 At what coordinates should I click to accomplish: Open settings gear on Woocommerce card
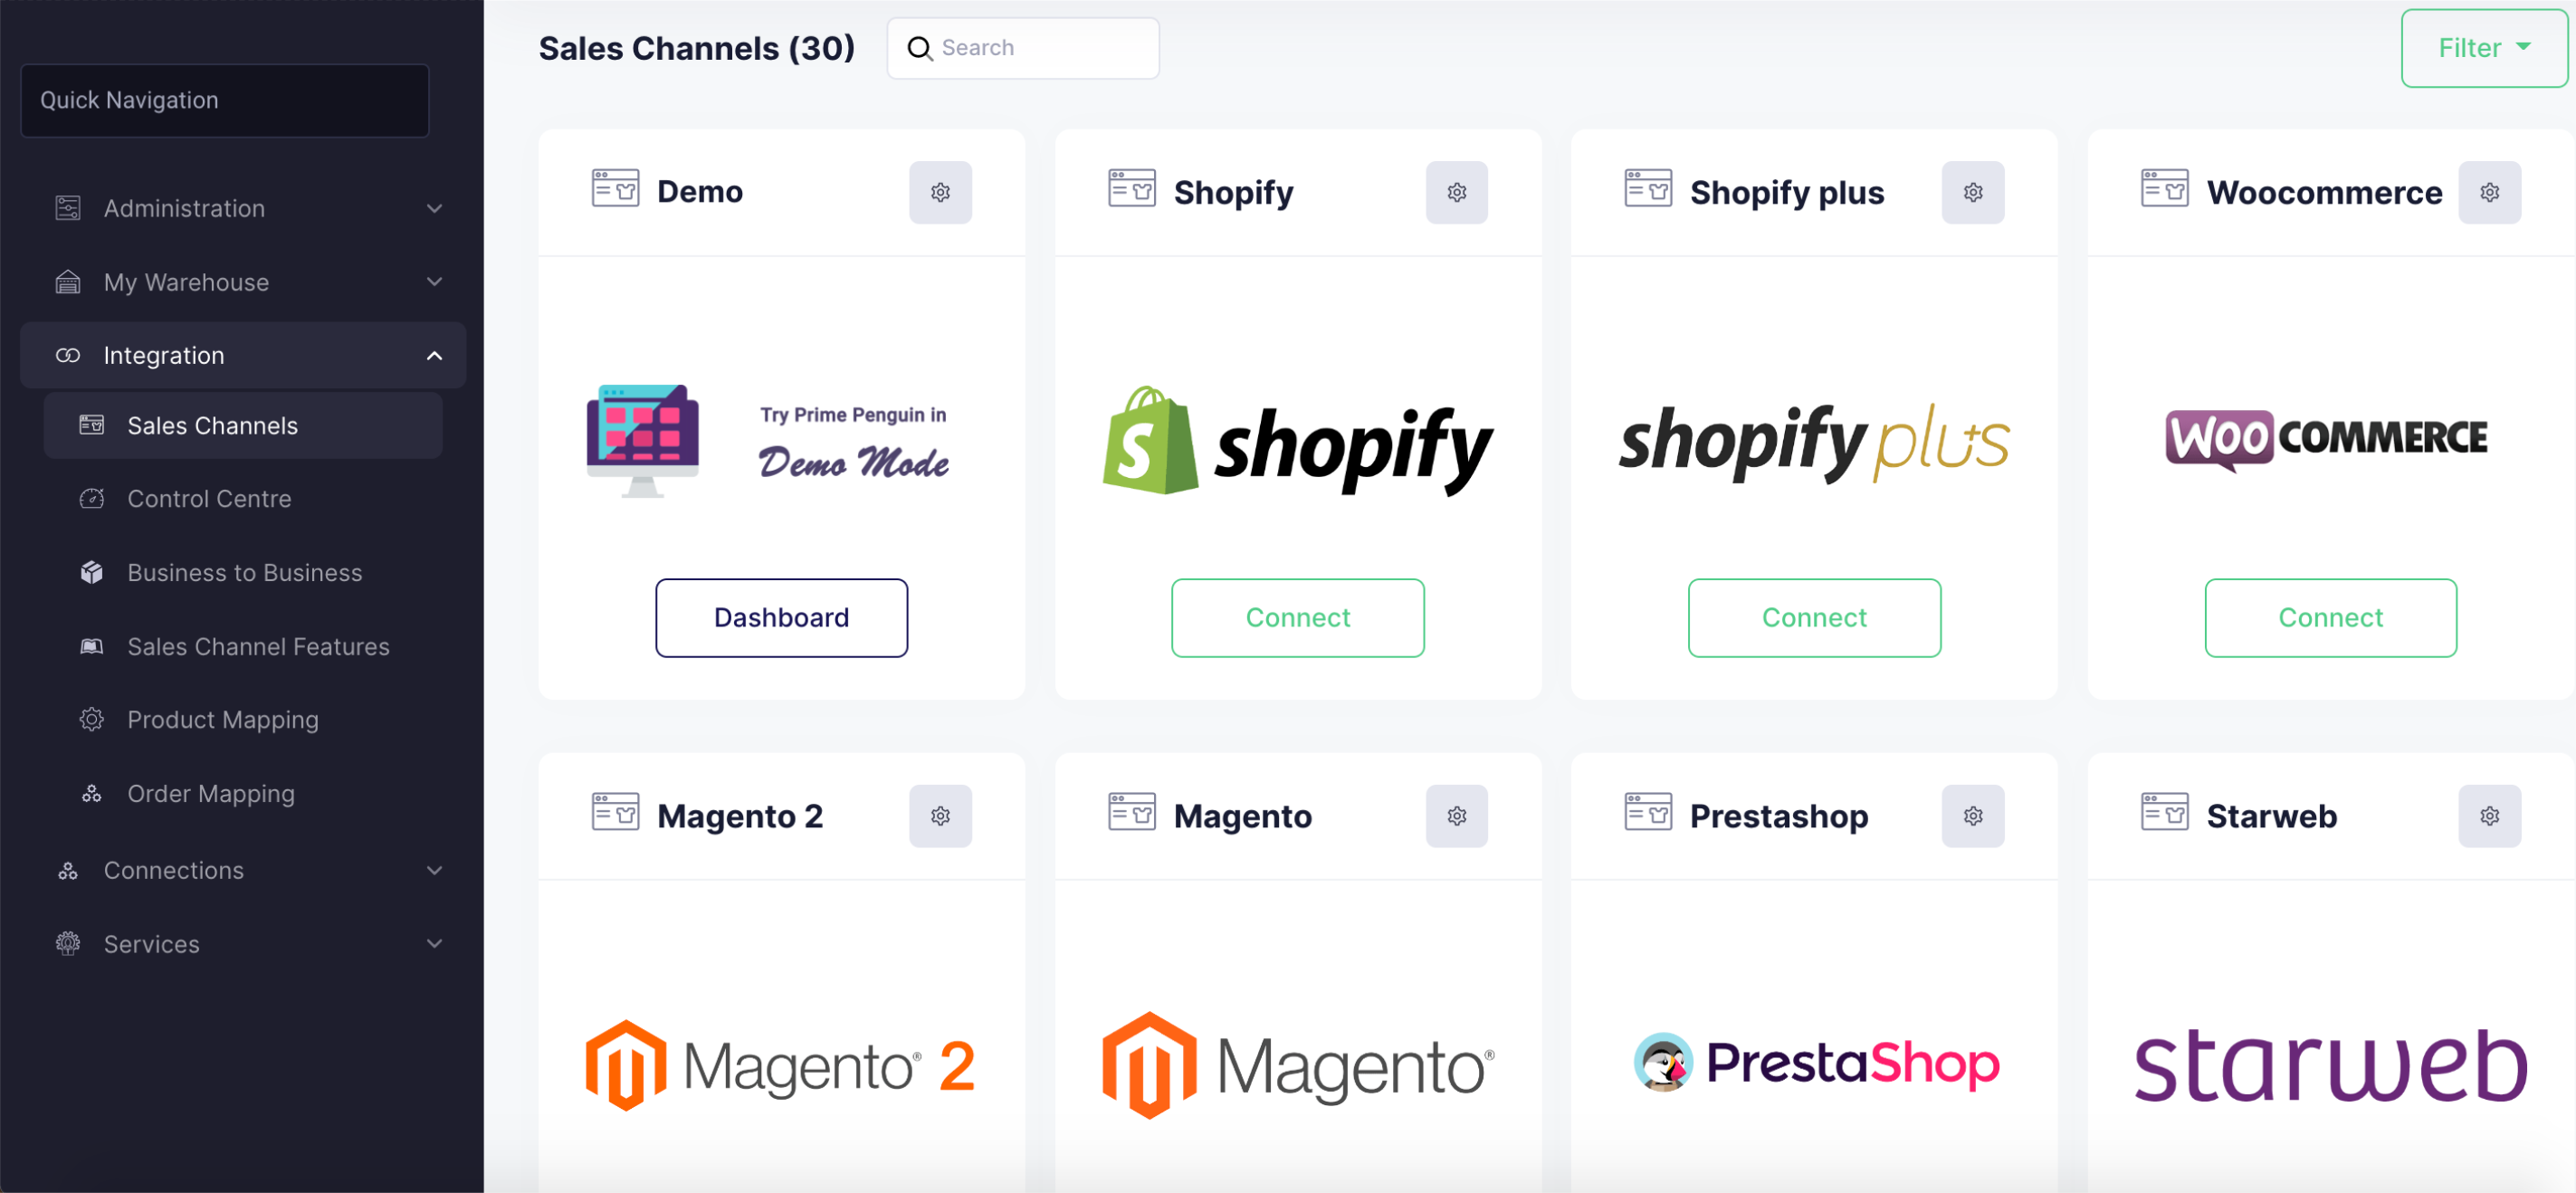pos(2489,192)
